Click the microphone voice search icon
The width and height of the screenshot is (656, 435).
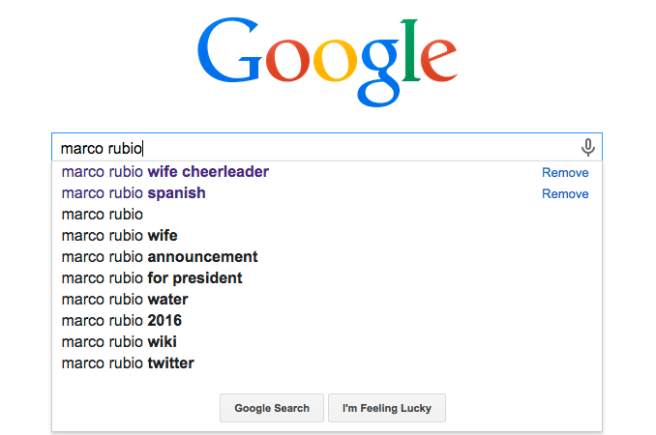588,148
